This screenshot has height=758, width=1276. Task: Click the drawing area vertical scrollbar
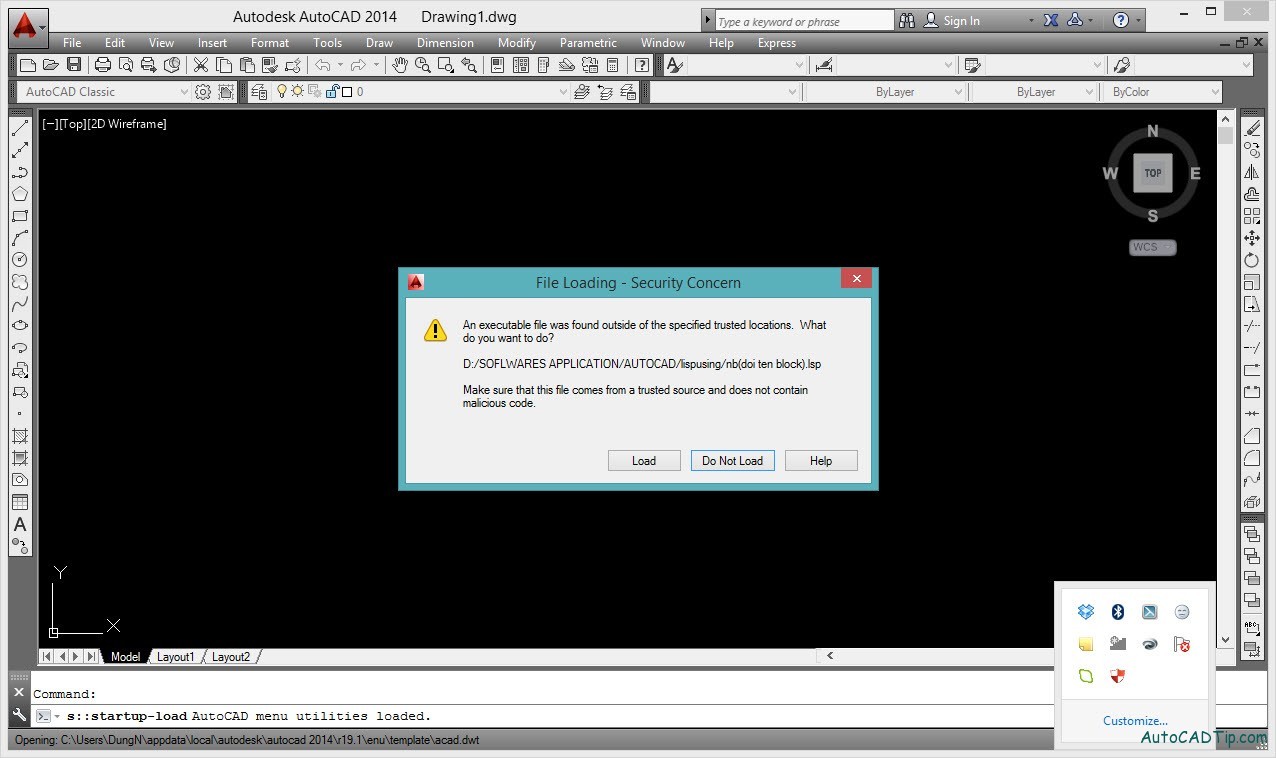pos(1226,379)
